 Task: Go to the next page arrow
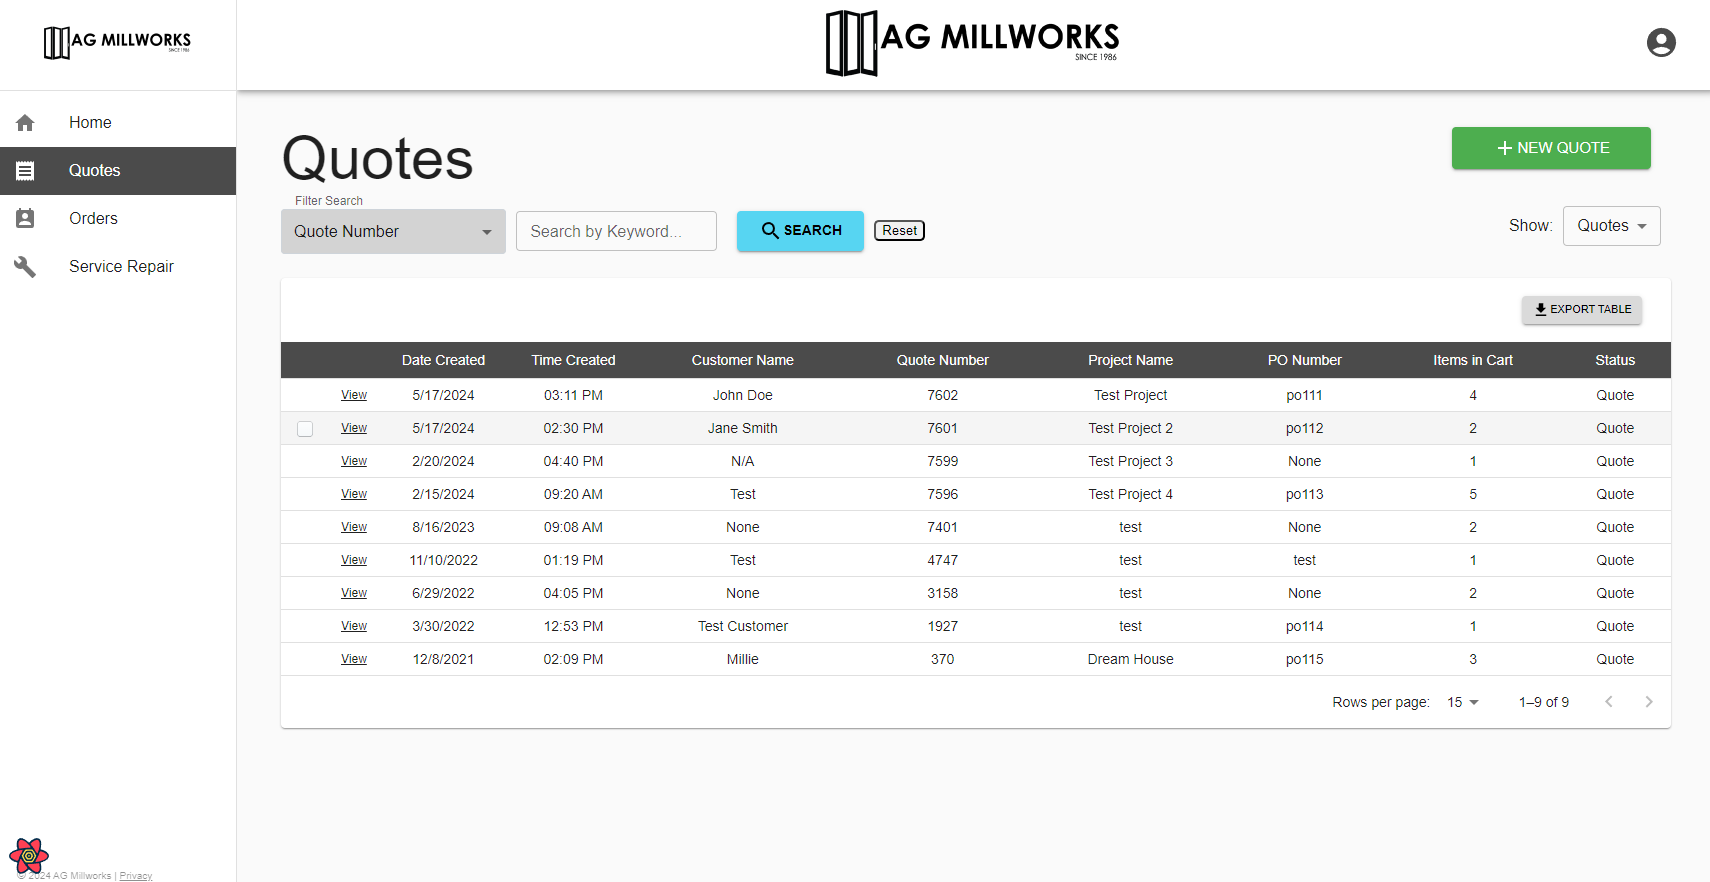click(x=1648, y=702)
